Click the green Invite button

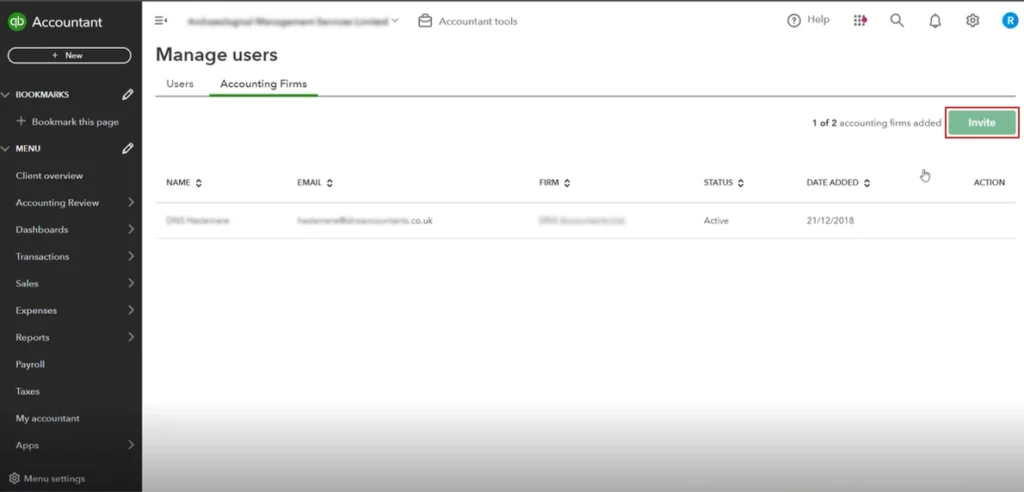tap(981, 122)
